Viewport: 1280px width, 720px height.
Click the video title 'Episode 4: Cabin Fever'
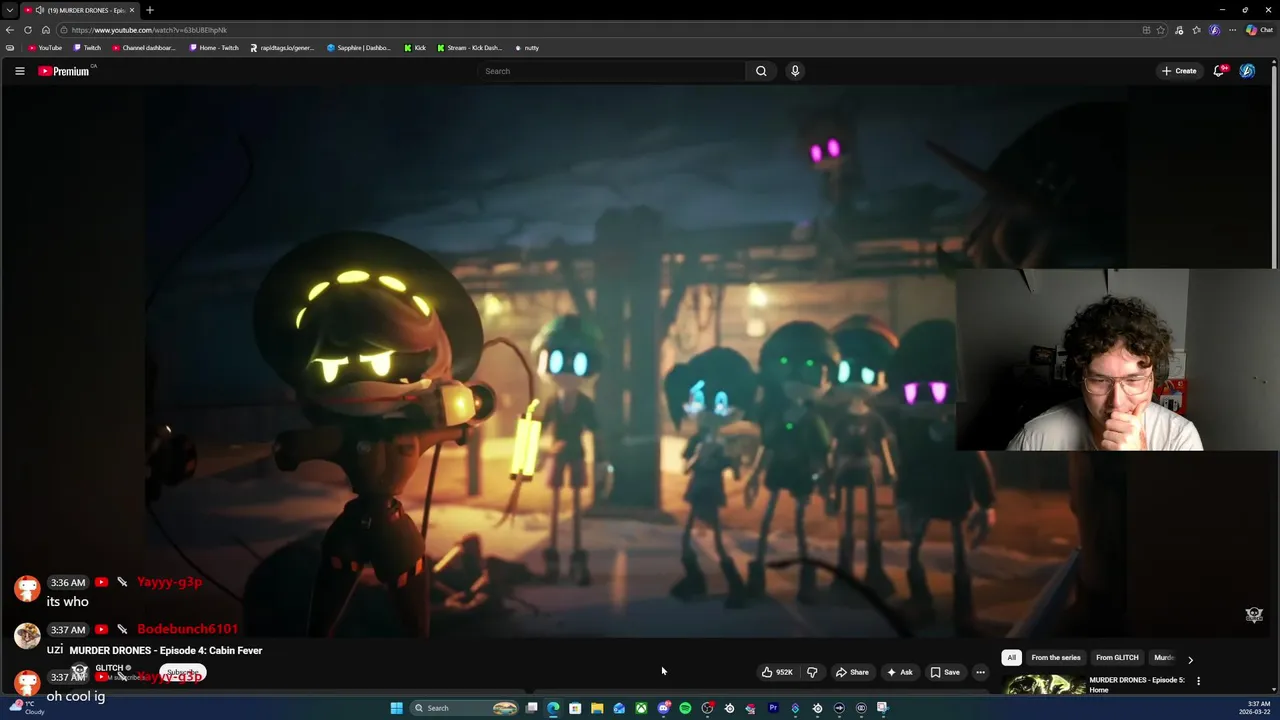pyautogui.click(x=166, y=650)
